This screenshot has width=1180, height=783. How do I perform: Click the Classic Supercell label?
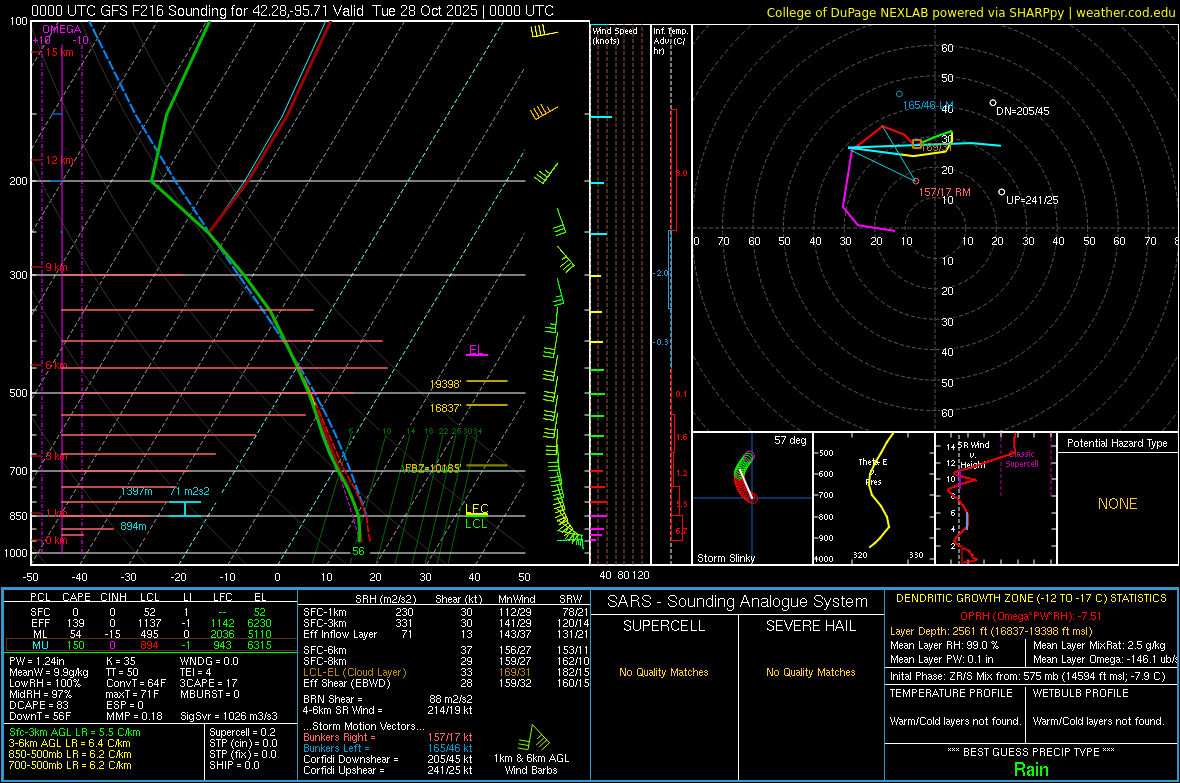1022,459
